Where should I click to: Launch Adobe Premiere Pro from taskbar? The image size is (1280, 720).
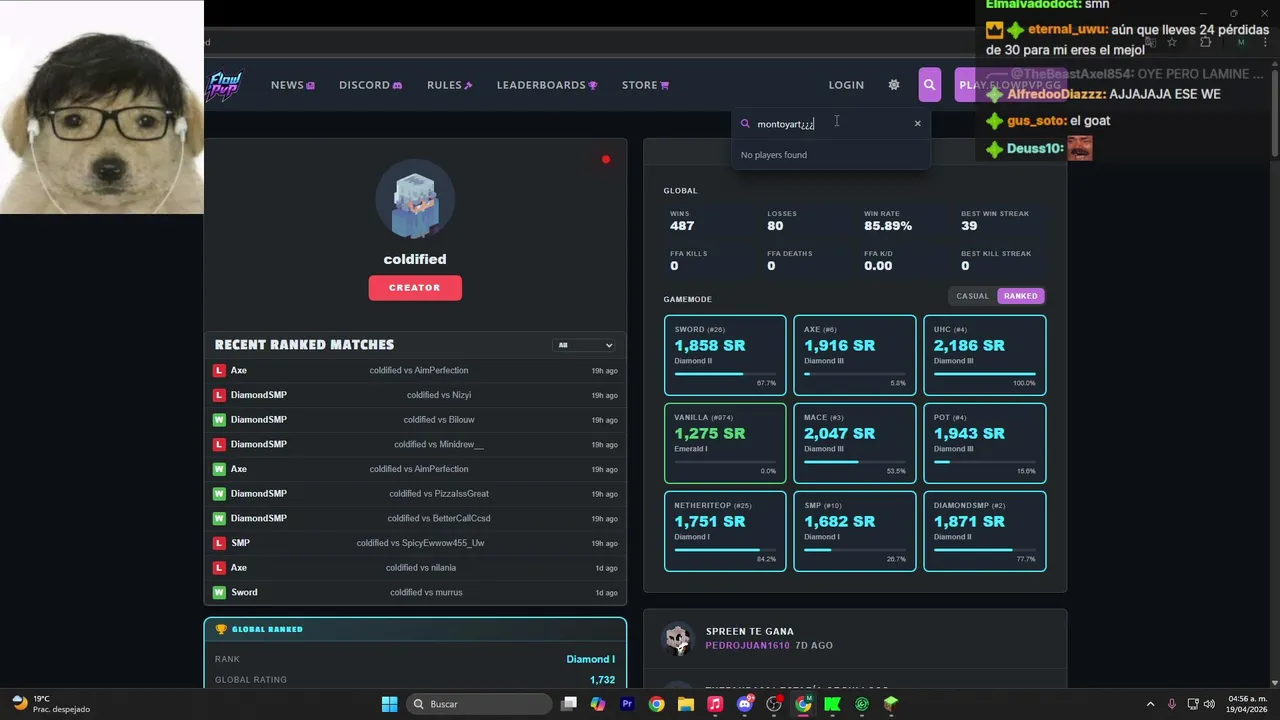(x=627, y=704)
